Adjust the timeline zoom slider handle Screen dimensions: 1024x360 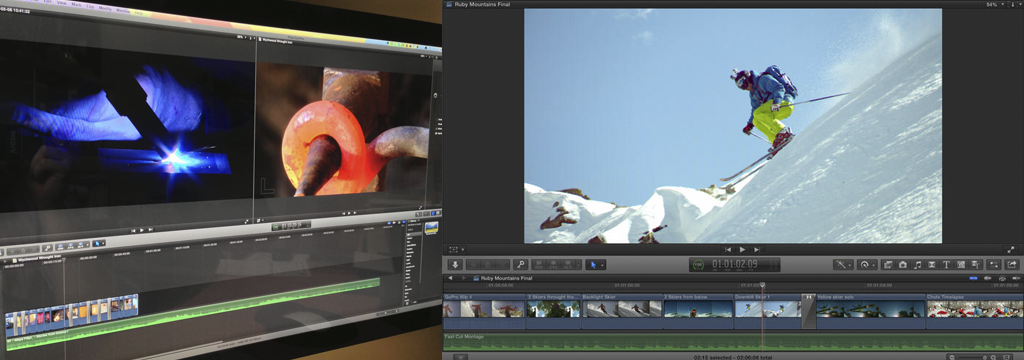[x=985, y=357]
